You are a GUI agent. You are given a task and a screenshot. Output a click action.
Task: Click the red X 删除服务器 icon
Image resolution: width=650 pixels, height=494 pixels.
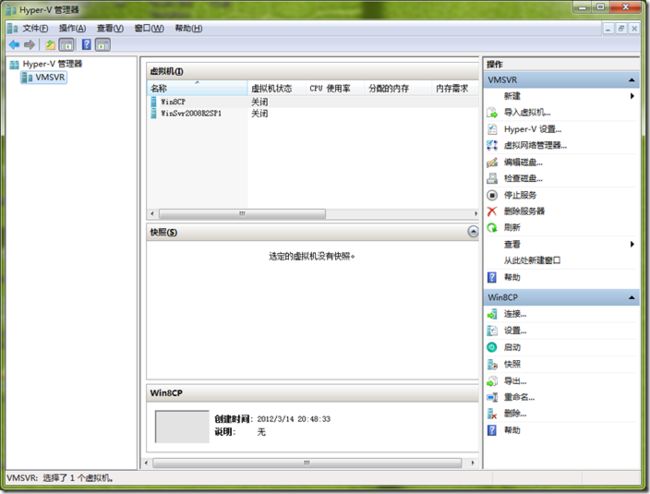click(x=492, y=211)
